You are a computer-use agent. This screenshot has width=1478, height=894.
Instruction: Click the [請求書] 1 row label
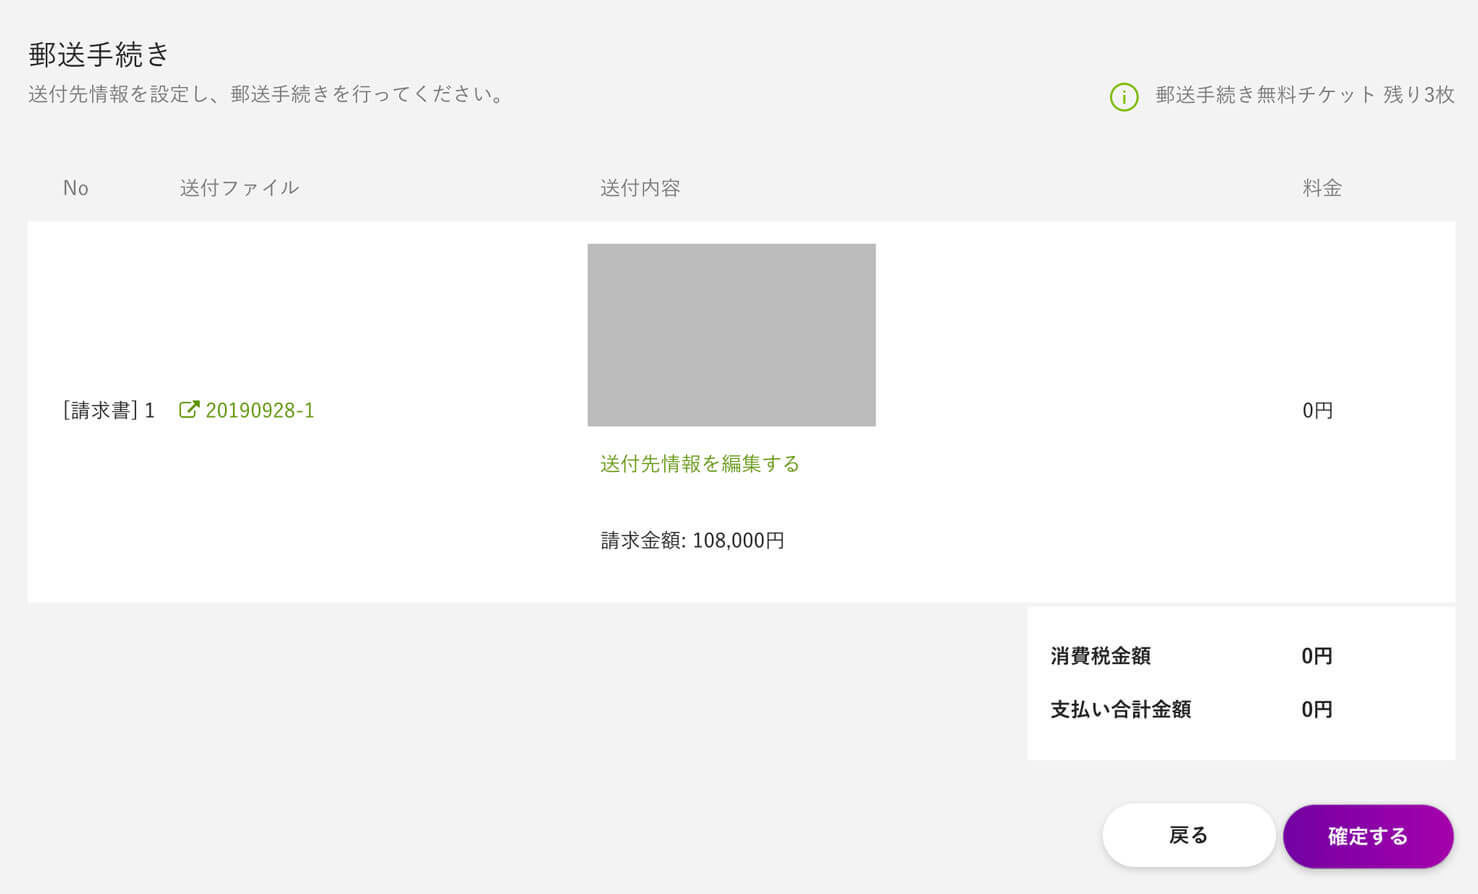tap(109, 410)
